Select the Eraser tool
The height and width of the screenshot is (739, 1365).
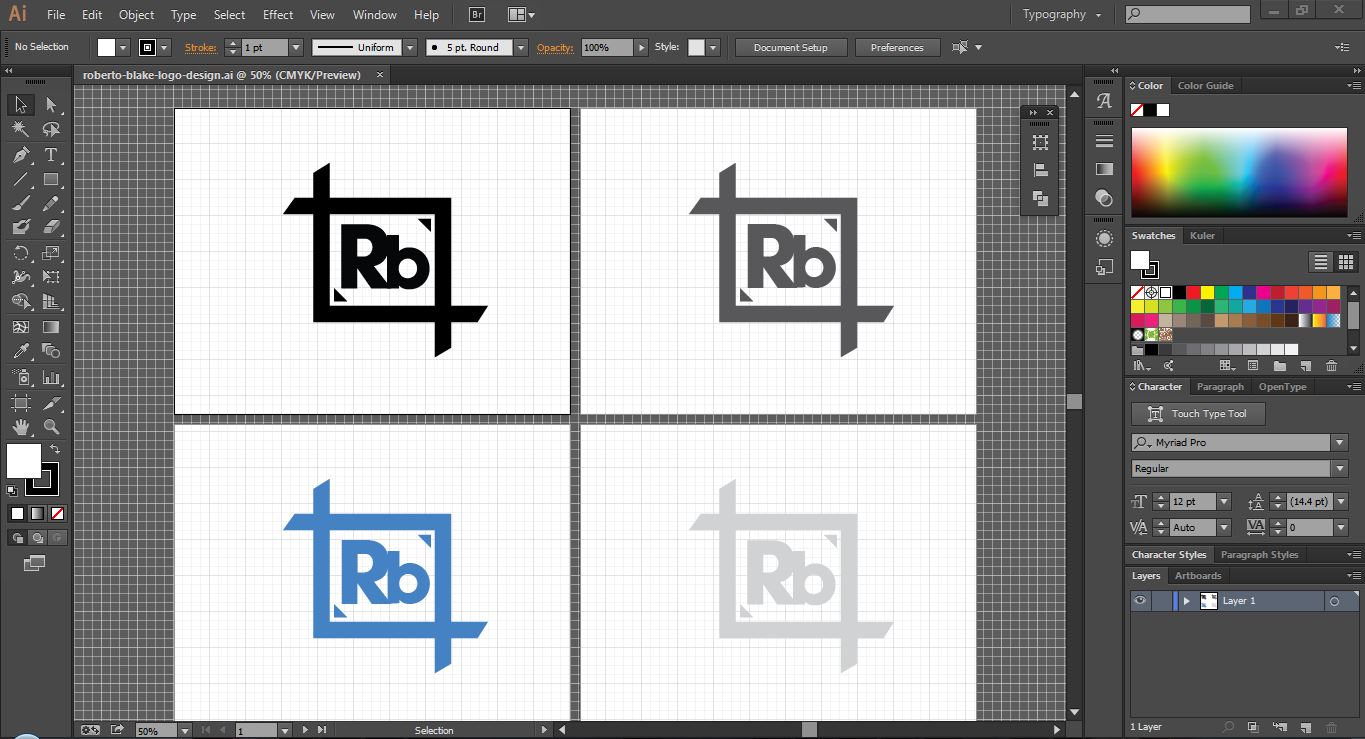point(51,227)
